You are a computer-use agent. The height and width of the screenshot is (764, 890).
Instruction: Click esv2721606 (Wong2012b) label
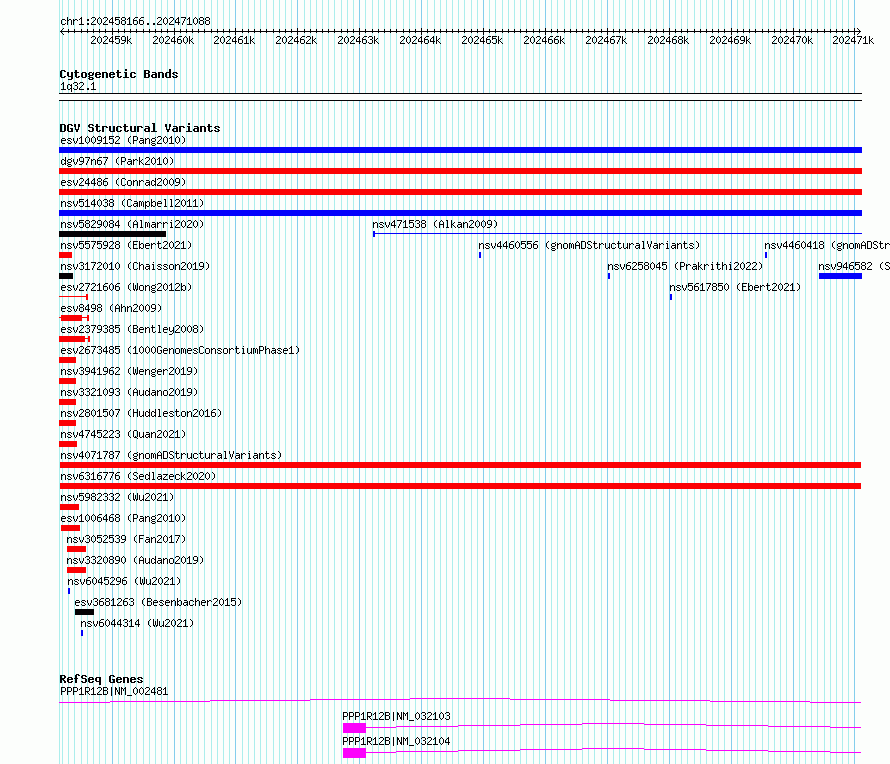pos(126,287)
